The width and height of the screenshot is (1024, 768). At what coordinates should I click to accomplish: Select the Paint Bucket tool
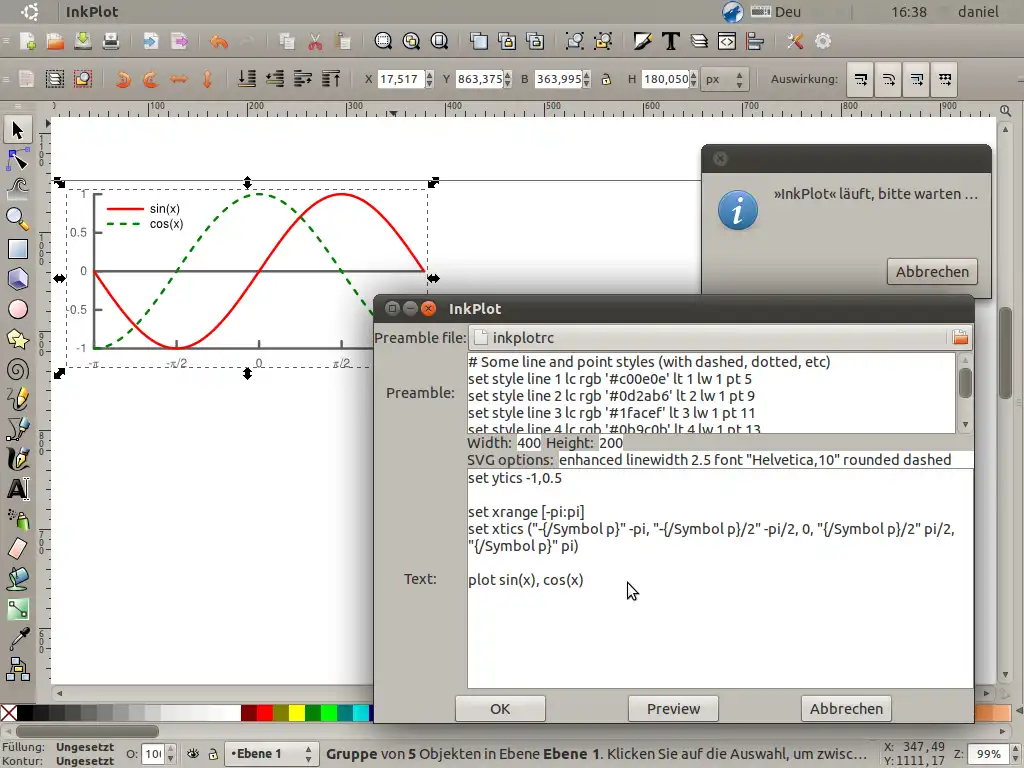pos(18,579)
